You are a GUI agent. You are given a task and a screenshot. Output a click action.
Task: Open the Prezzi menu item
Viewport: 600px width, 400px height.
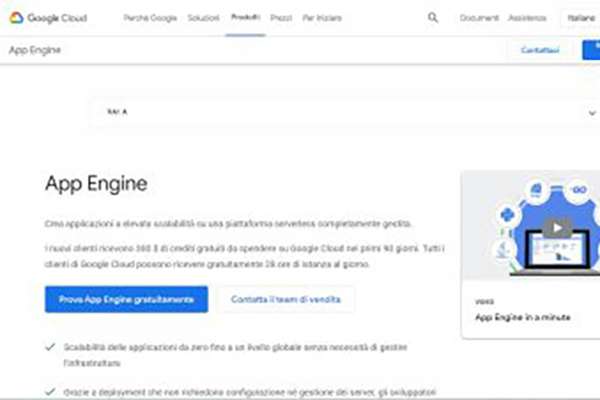(x=281, y=18)
